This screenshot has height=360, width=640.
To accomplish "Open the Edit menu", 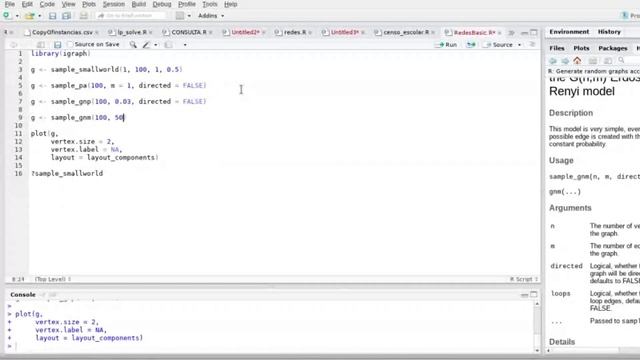I will click(27, 4).
